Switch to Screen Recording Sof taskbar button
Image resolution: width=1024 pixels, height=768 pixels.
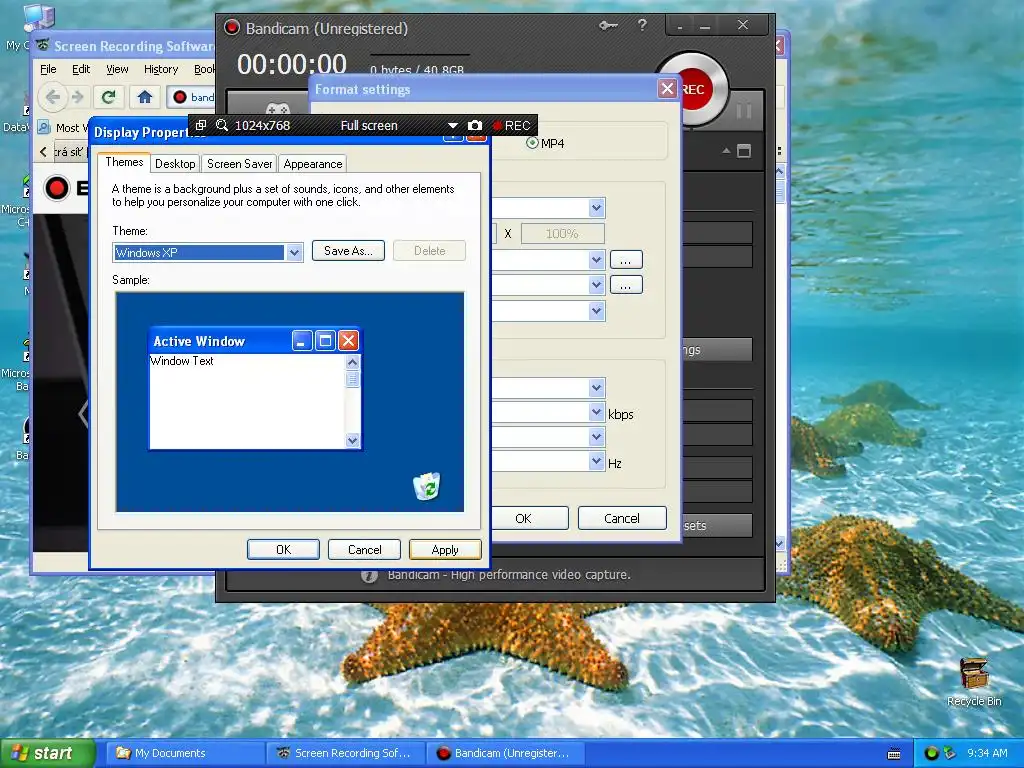point(345,754)
